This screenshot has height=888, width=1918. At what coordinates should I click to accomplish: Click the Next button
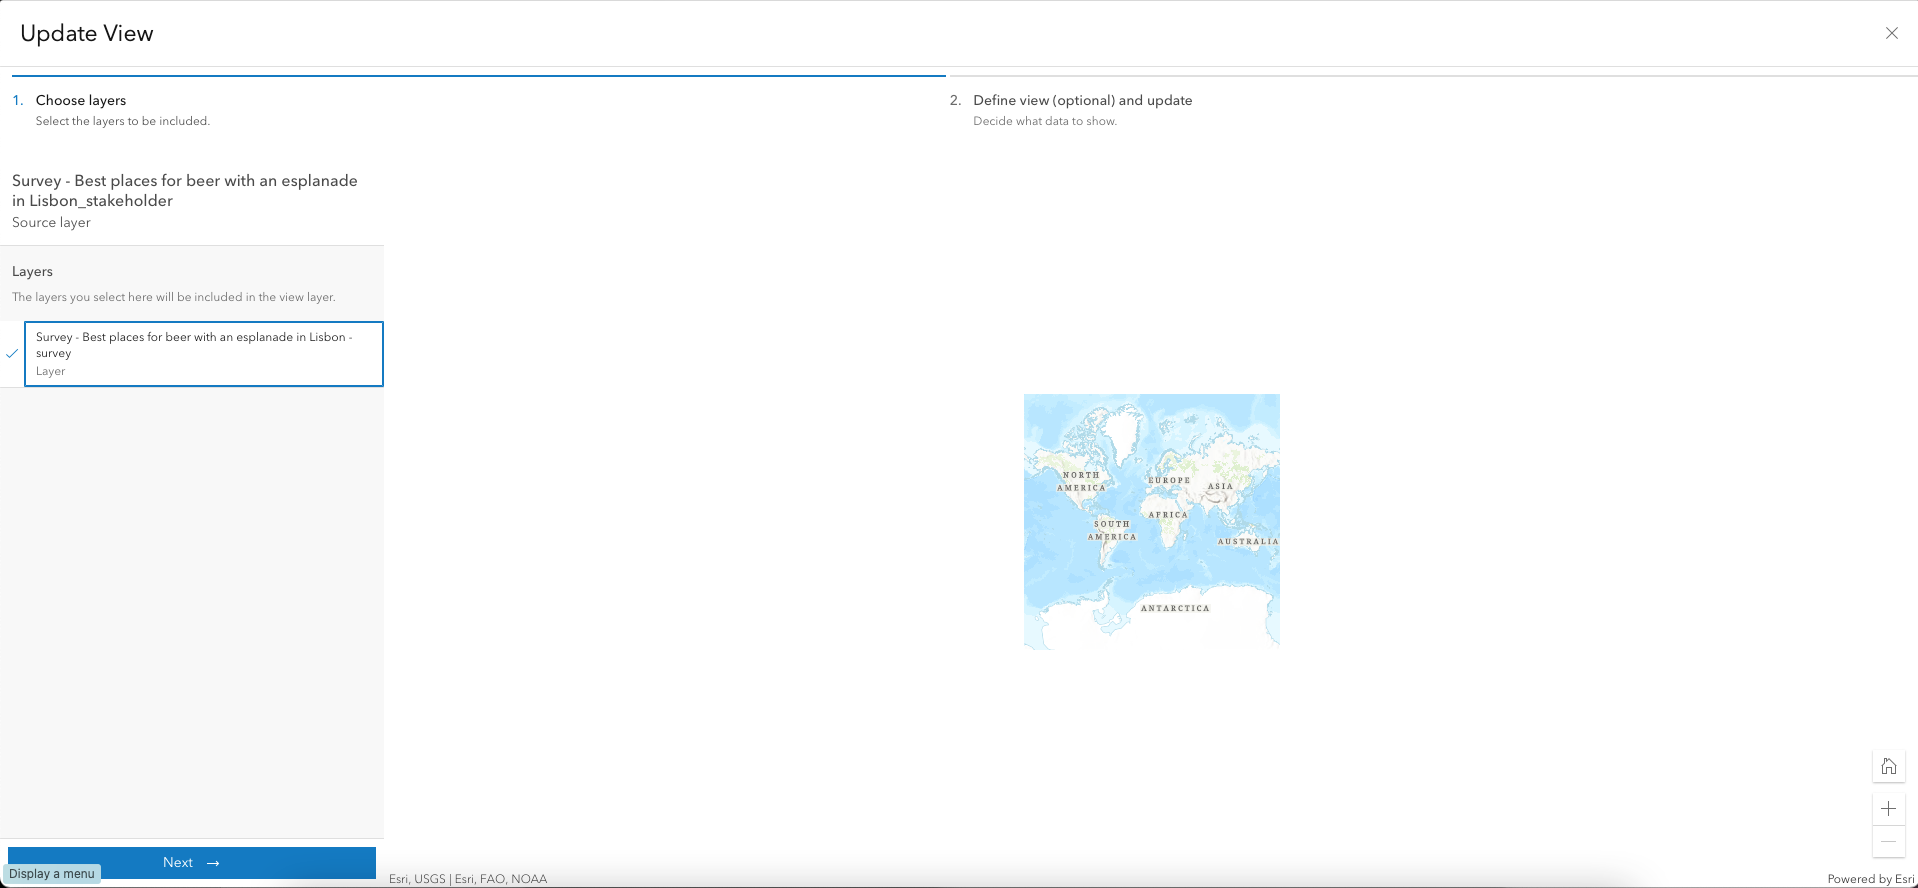pyautogui.click(x=192, y=862)
